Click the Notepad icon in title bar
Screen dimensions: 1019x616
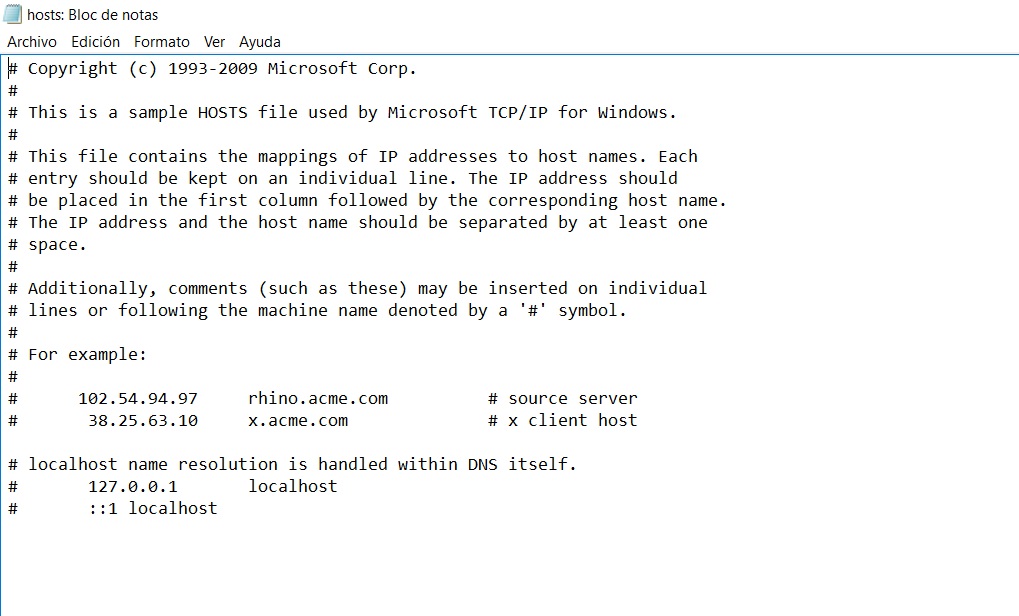(12, 14)
